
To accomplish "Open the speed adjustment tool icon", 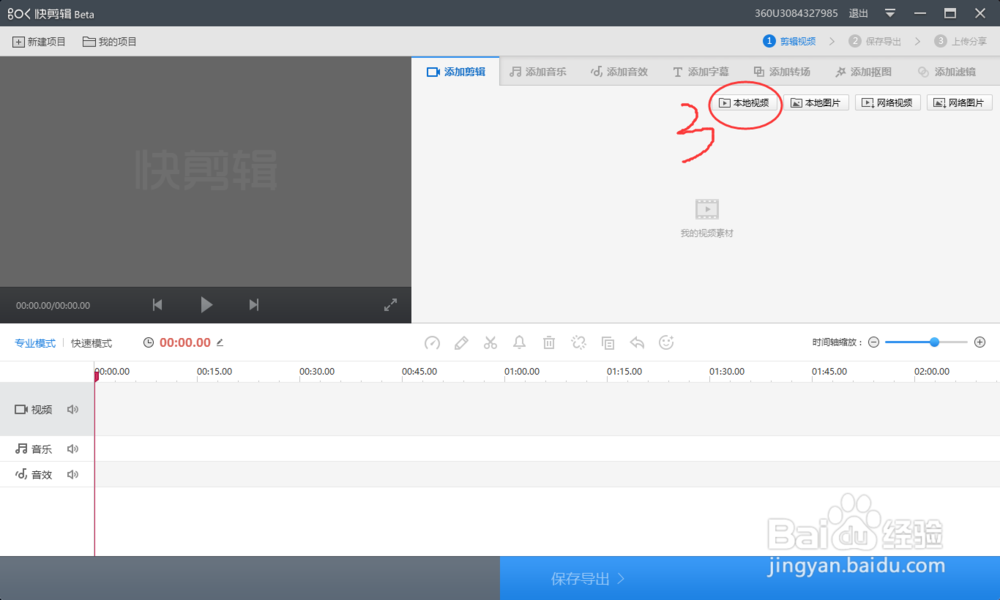I will click(x=432, y=343).
